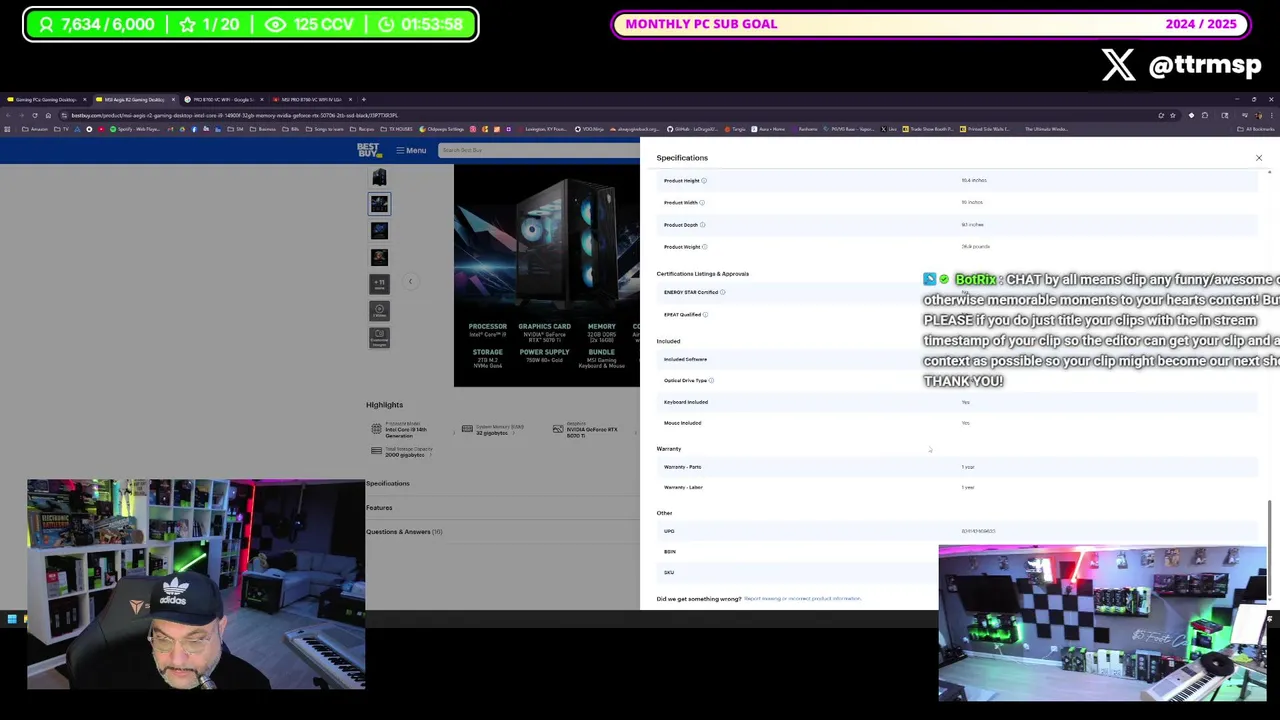This screenshot has width=1280, height=720.
Task: Open the Amazon bookmarks folder
Action: (36, 129)
